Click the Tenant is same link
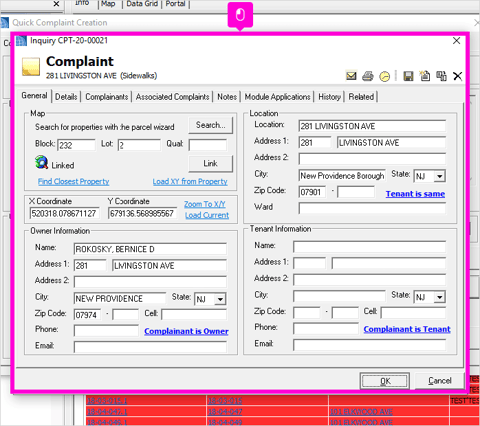The image size is (480, 426). (415, 194)
